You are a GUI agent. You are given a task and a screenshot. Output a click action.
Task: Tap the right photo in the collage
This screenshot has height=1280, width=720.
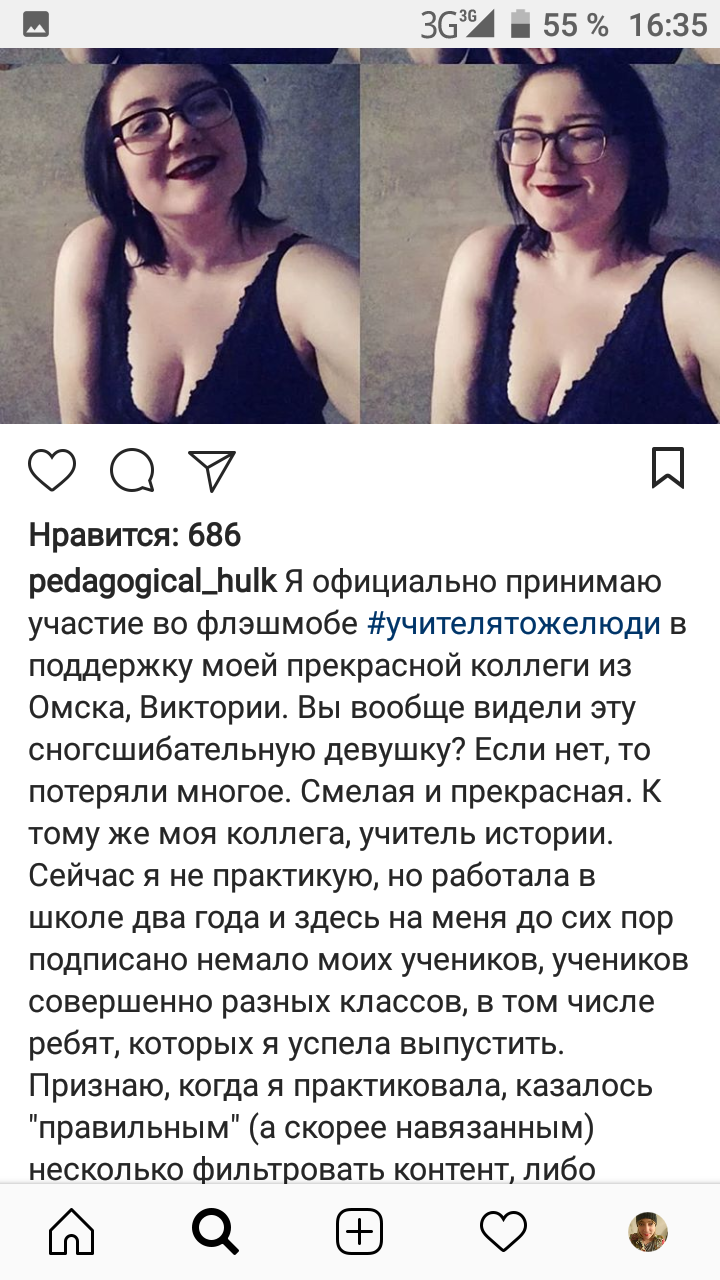click(541, 236)
